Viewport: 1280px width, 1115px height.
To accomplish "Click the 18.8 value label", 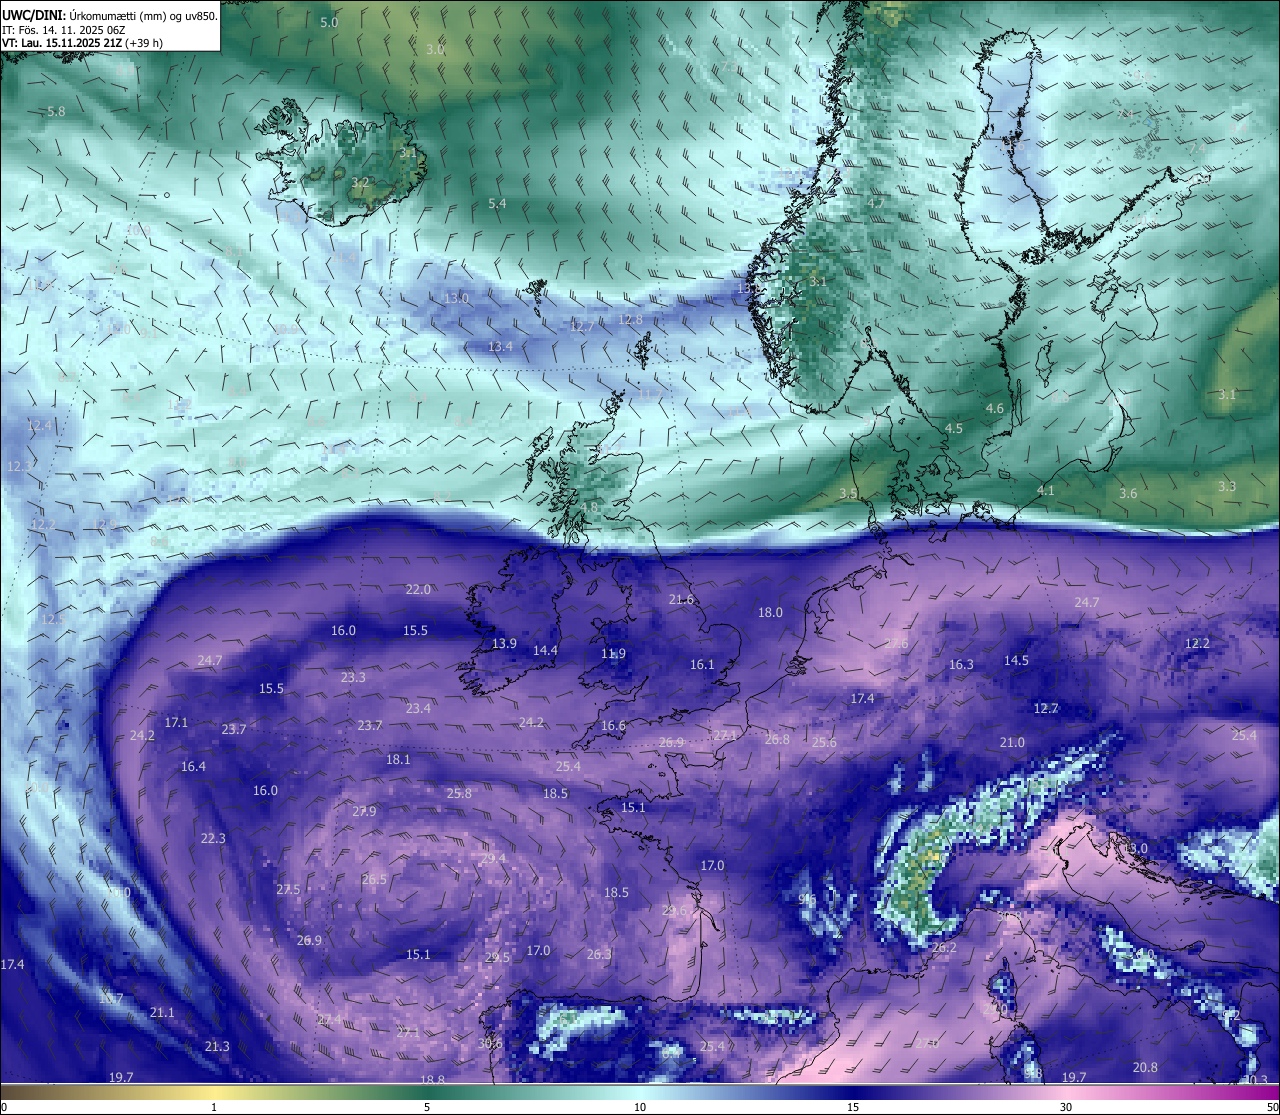I will coord(432,1080).
